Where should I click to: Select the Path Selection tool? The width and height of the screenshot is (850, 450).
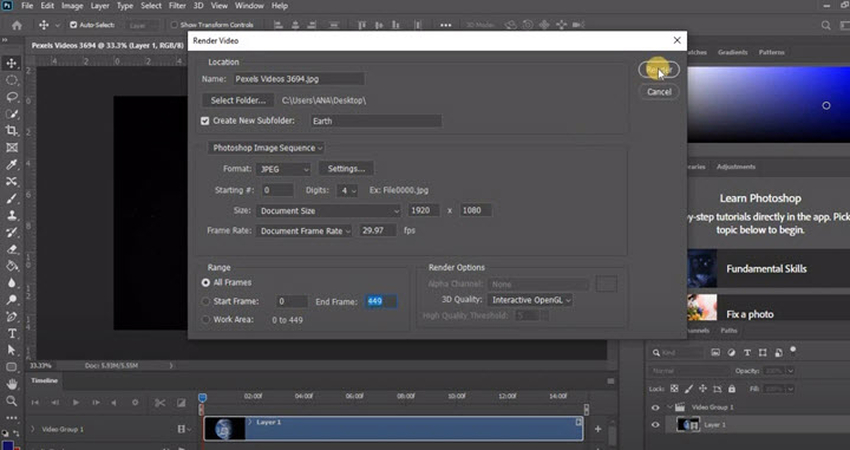[x=11, y=350]
